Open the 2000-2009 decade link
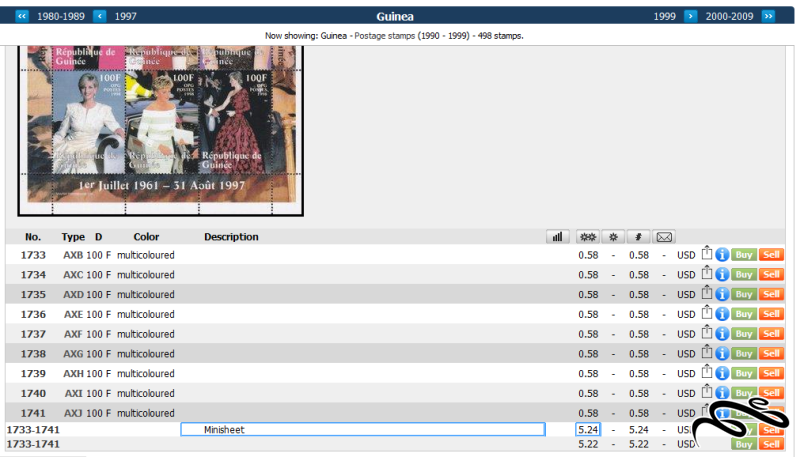This screenshot has height=457, width=800. (729, 16)
